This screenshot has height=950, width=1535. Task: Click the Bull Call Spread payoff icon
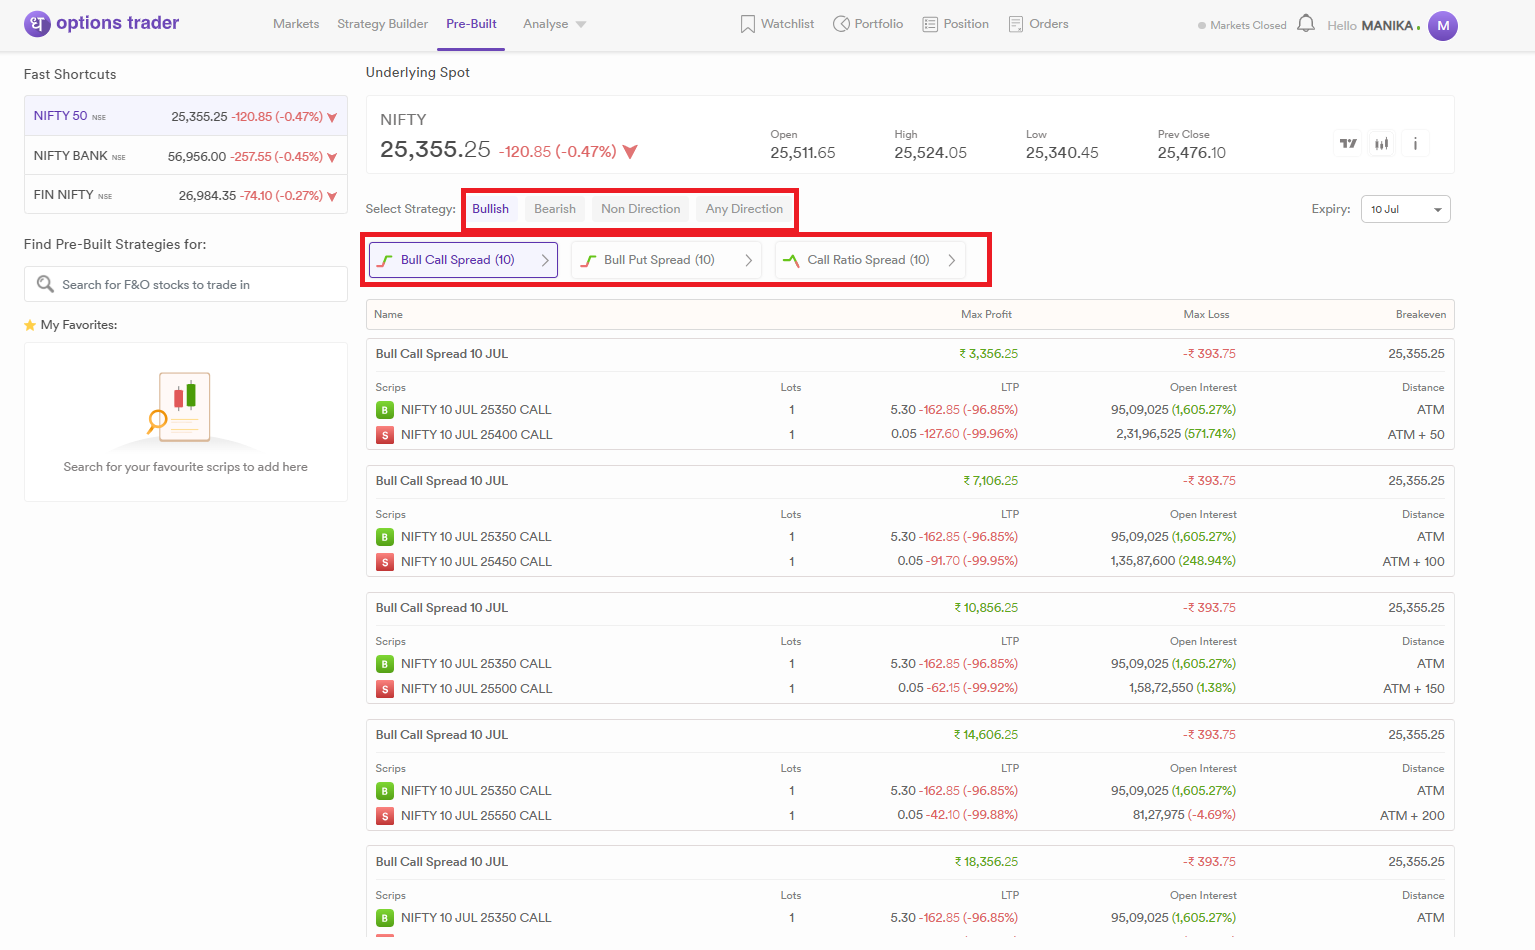(385, 260)
